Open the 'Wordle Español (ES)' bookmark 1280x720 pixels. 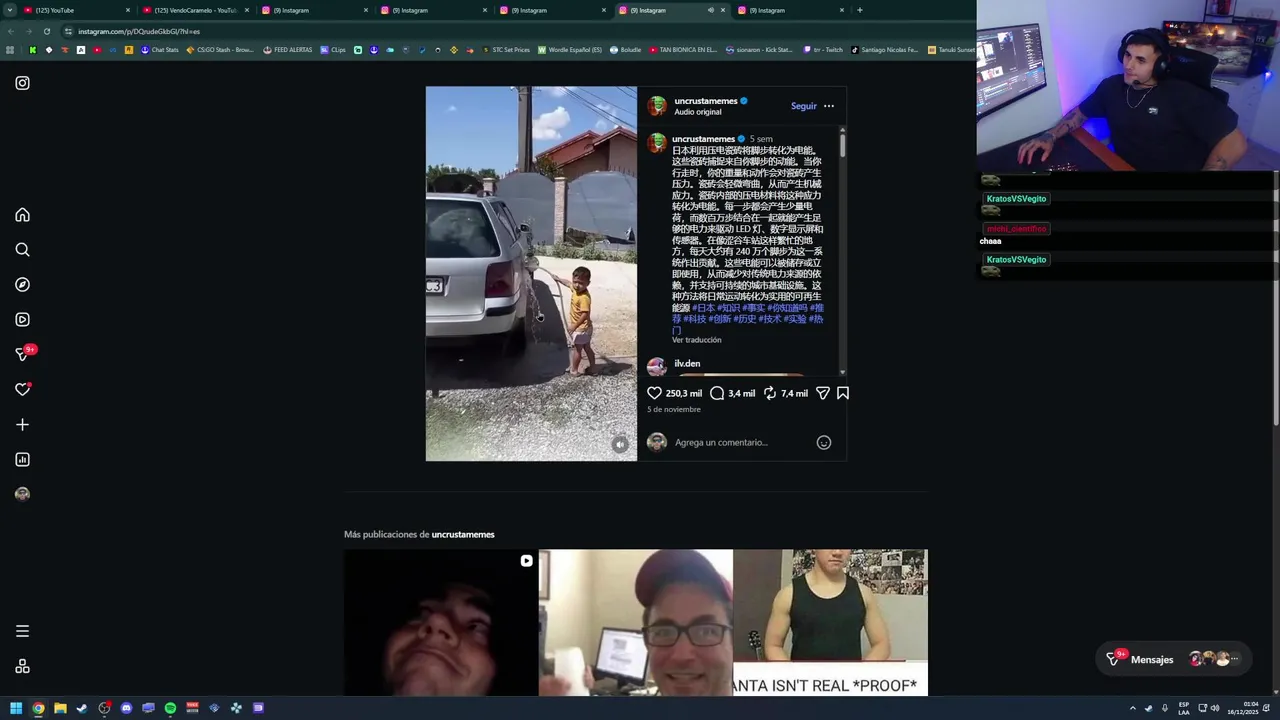point(570,49)
